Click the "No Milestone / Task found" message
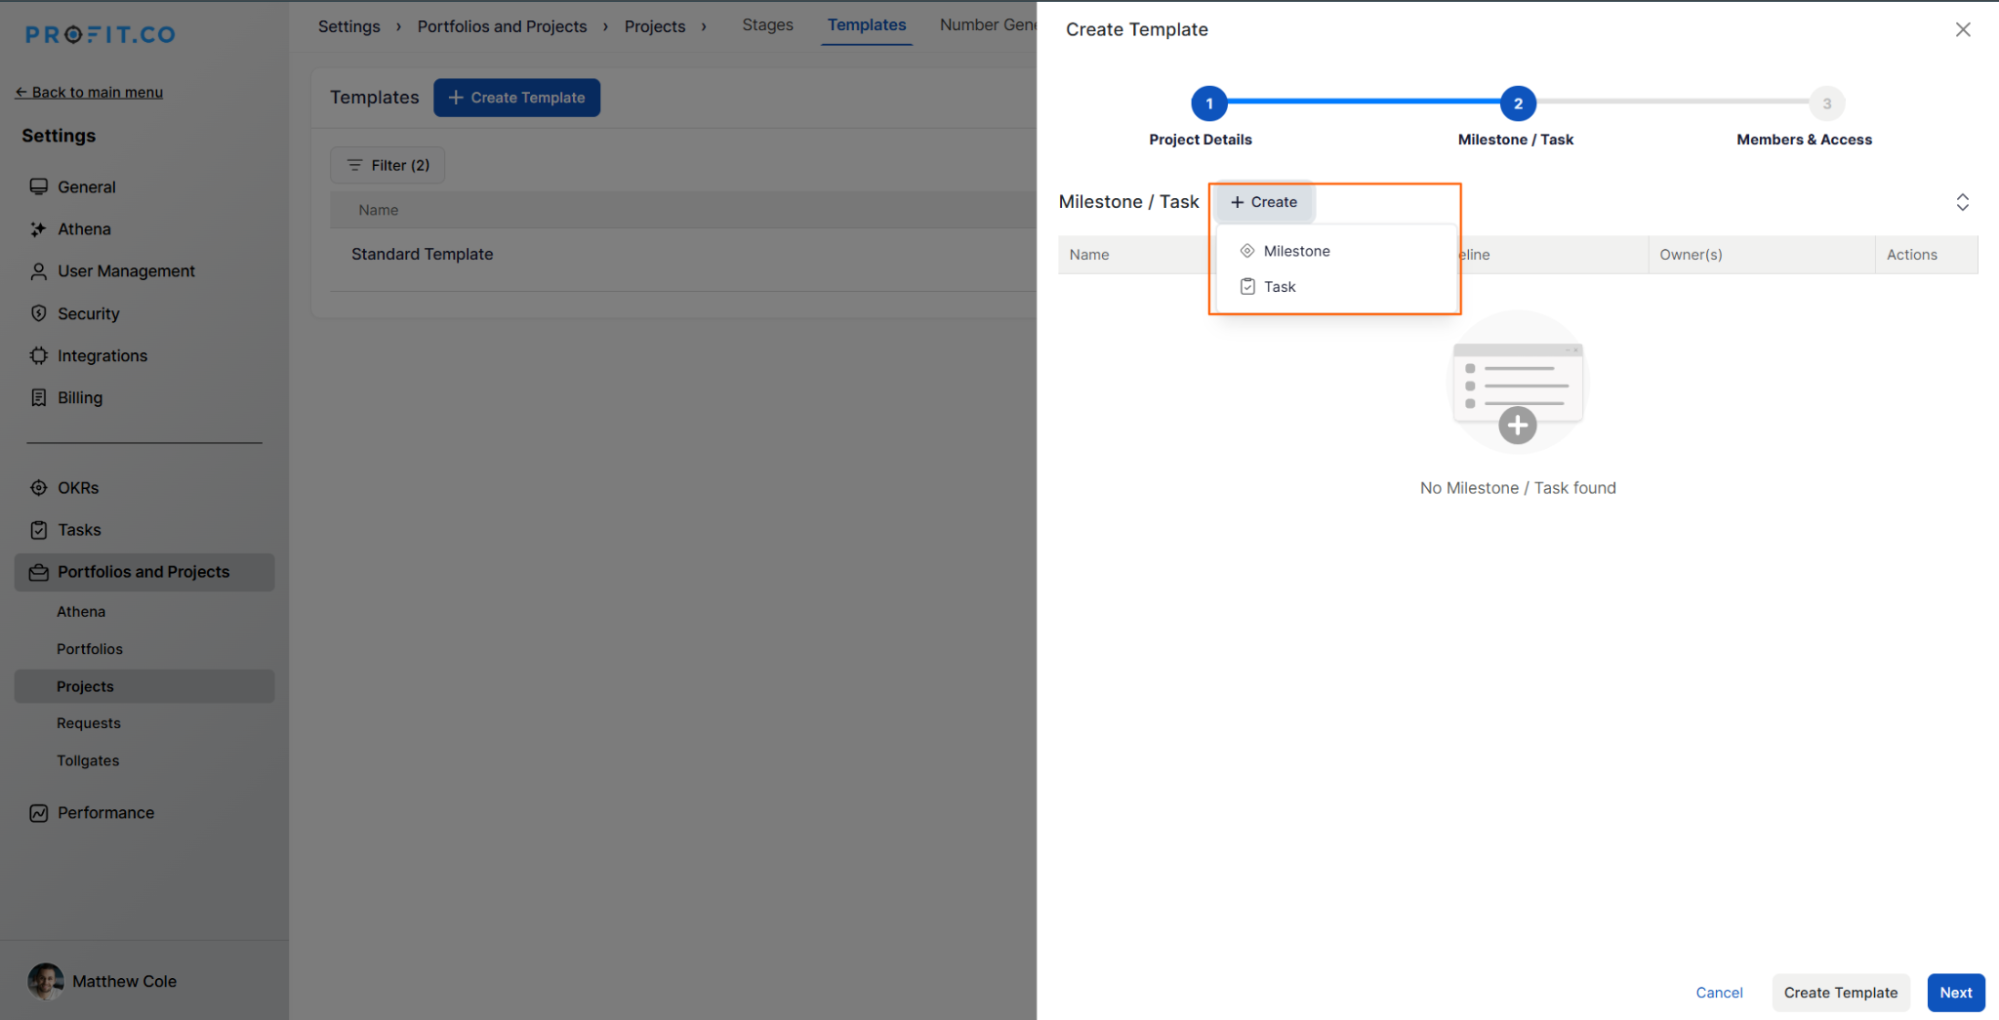Viewport: 1999px width, 1020px height. [1517, 488]
